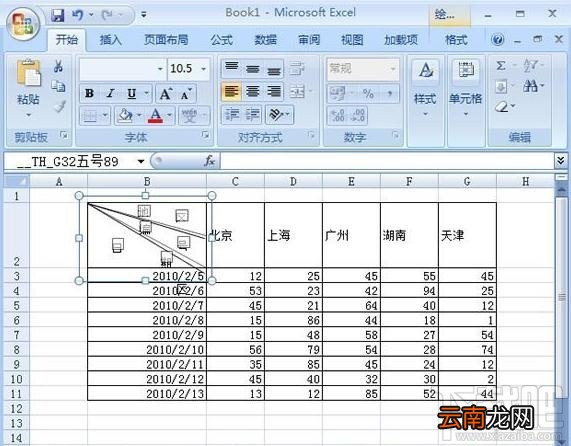The width and height of the screenshot is (571, 446).
Task: Switch to the 页面布局 tab
Action: tap(166, 40)
